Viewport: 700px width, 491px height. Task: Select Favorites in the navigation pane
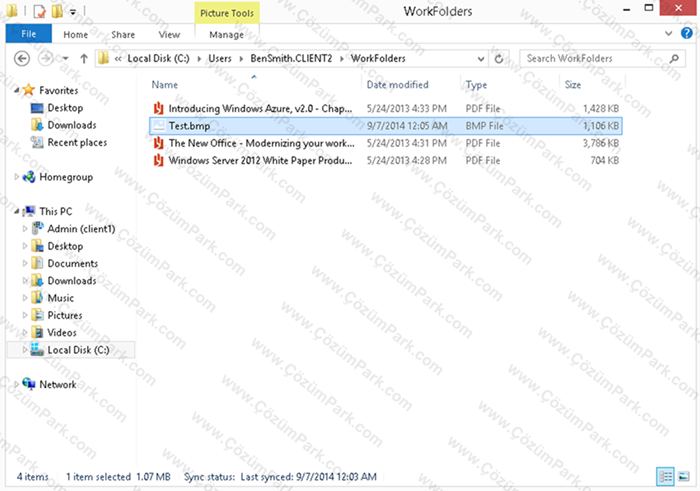pyautogui.click(x=58, y=91)
